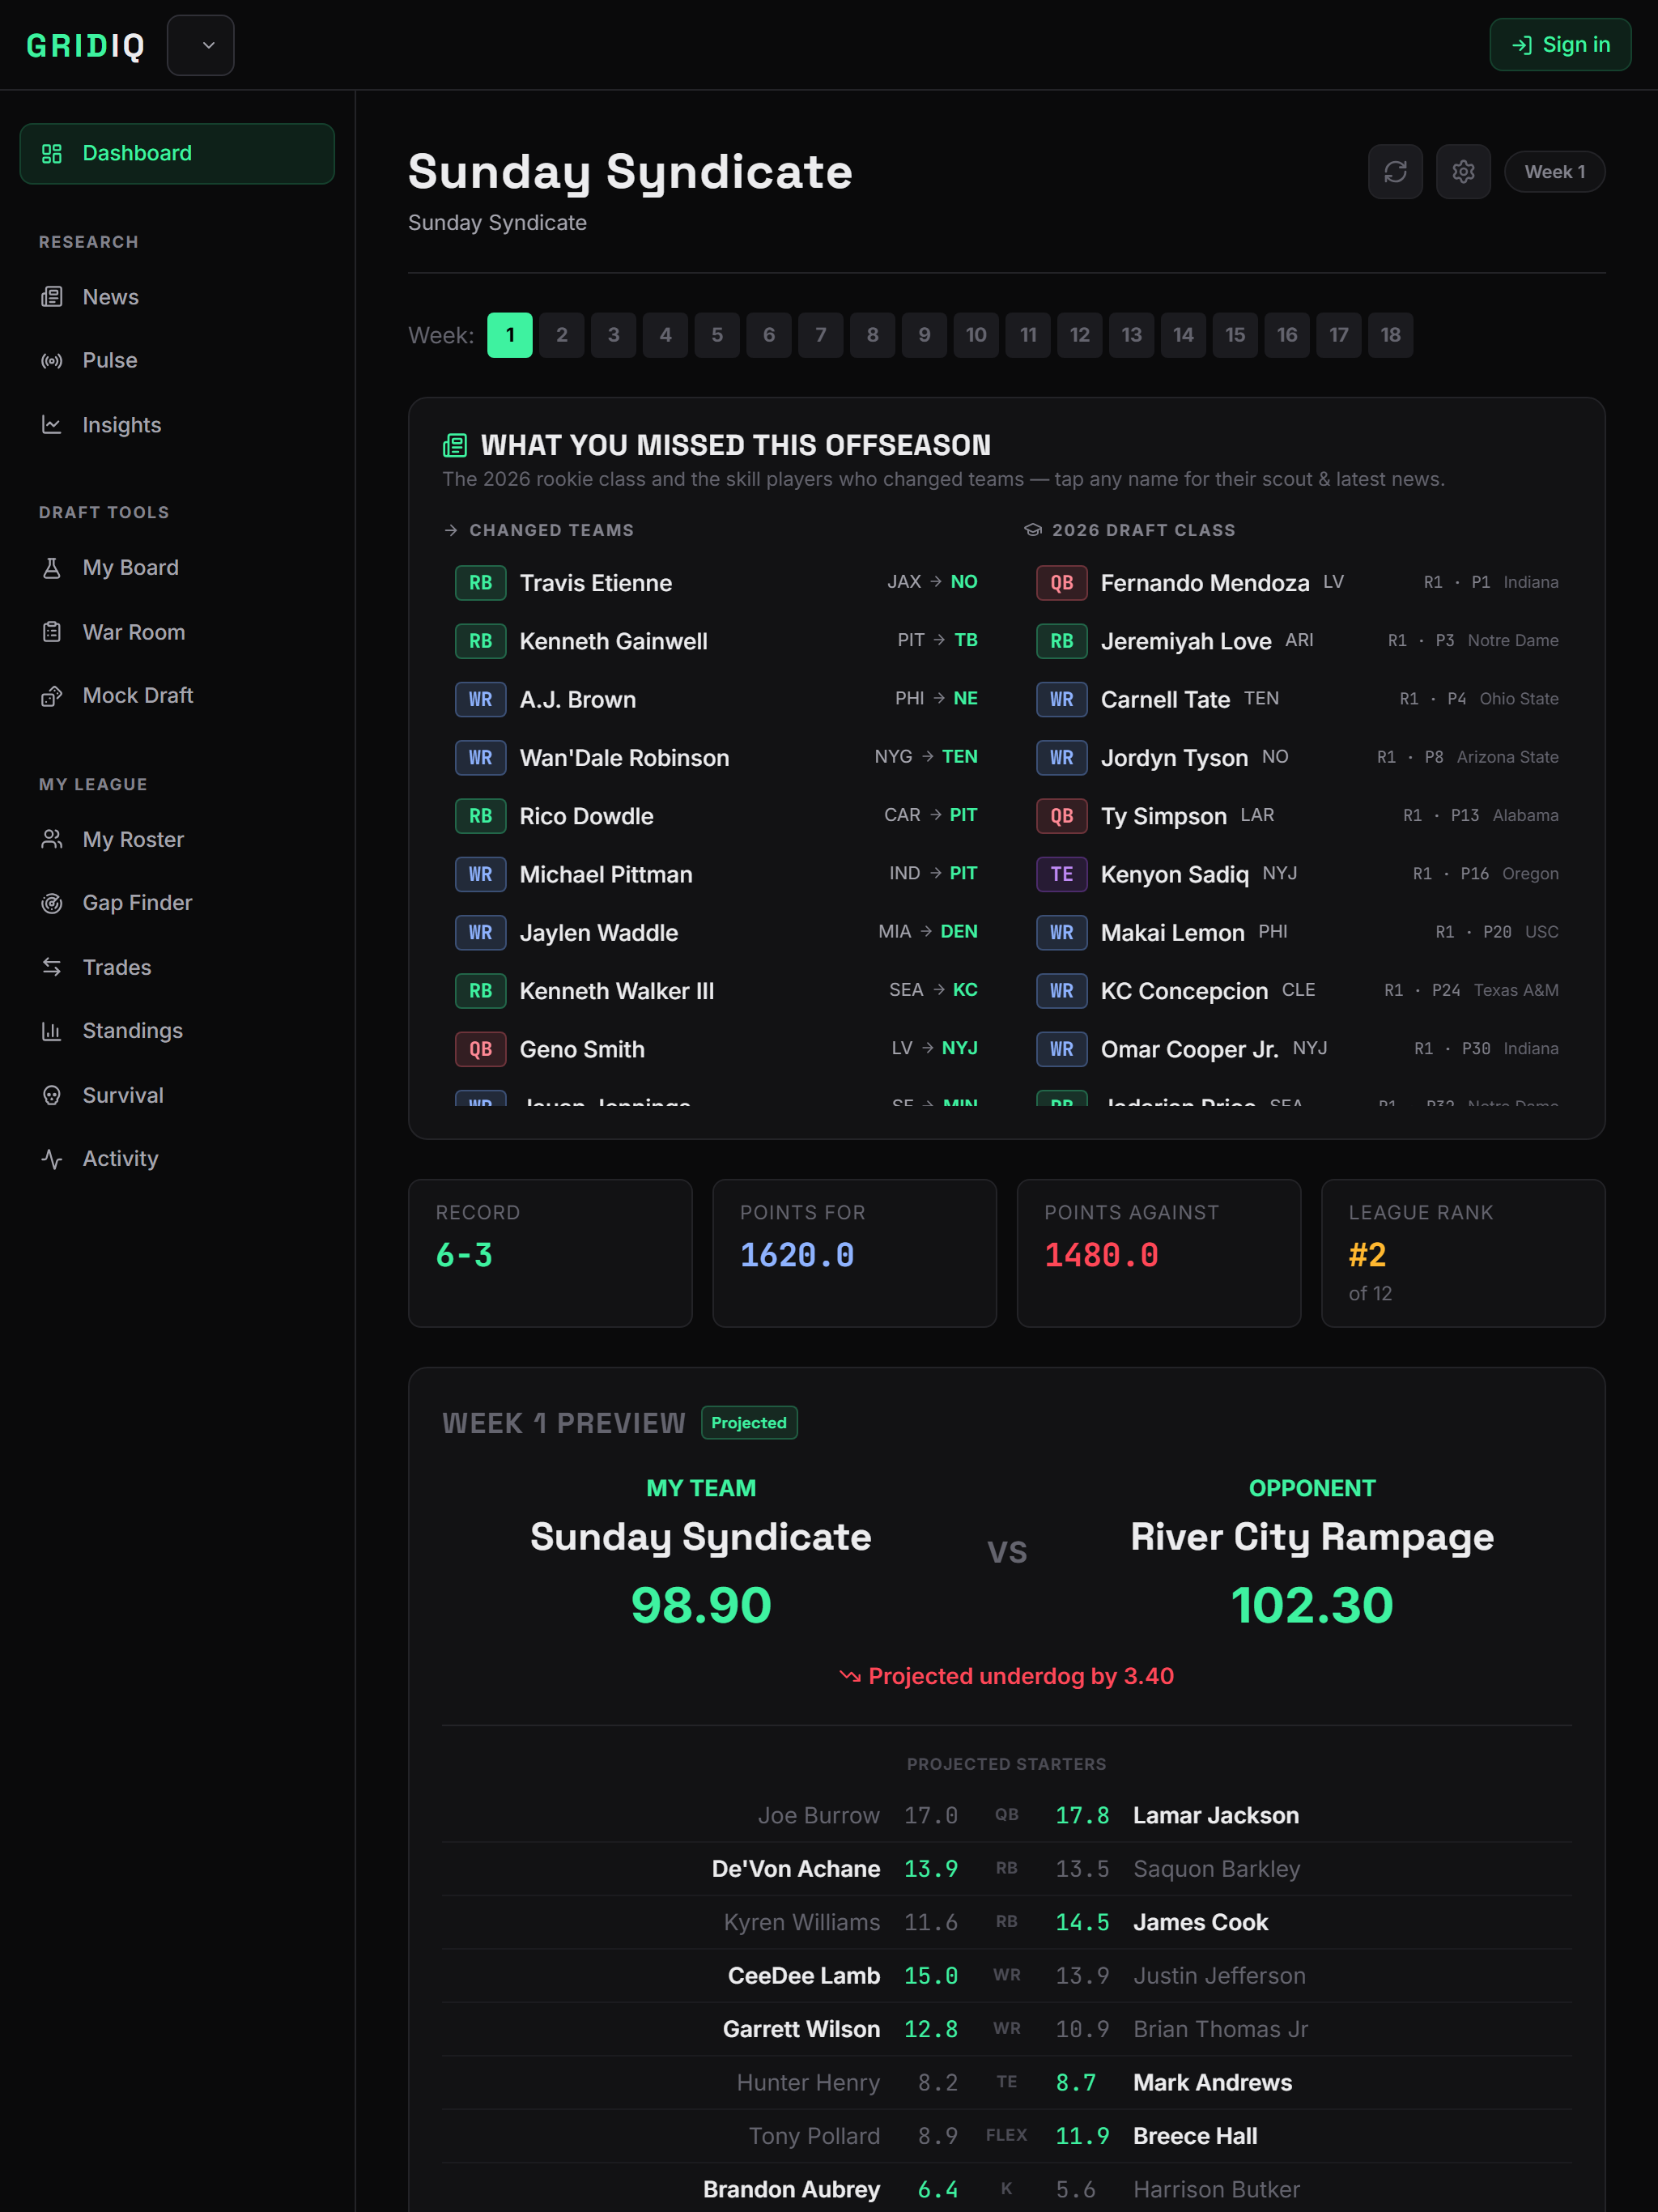Click the Points For 1620.0 card
The image size is (1658, 2212).
[854, 1253]
